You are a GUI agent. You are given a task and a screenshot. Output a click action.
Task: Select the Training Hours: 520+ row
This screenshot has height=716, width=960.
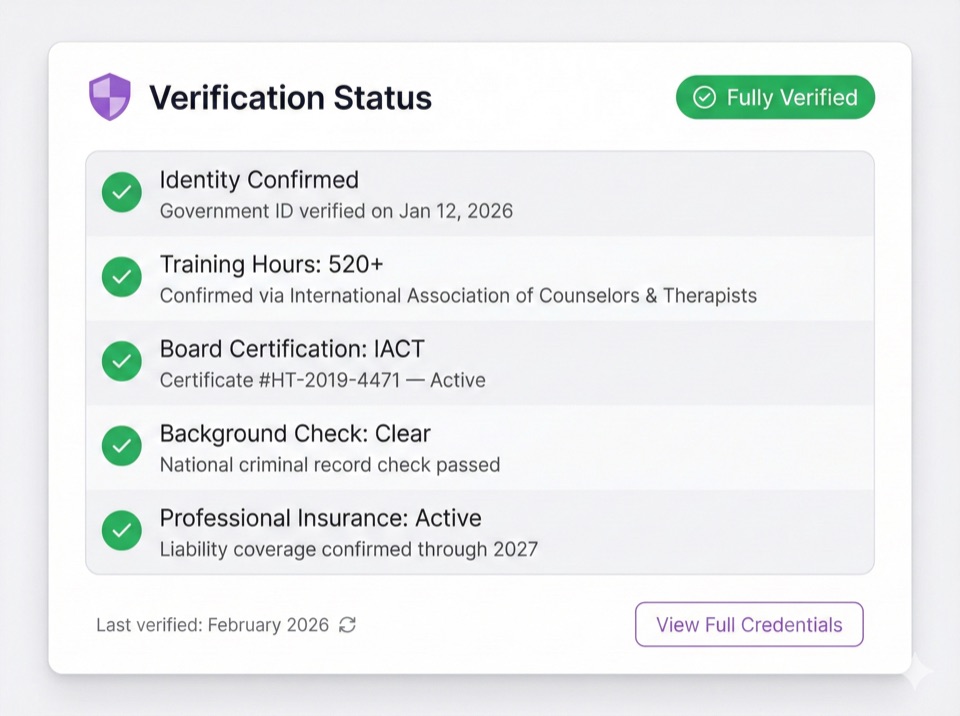480,277
